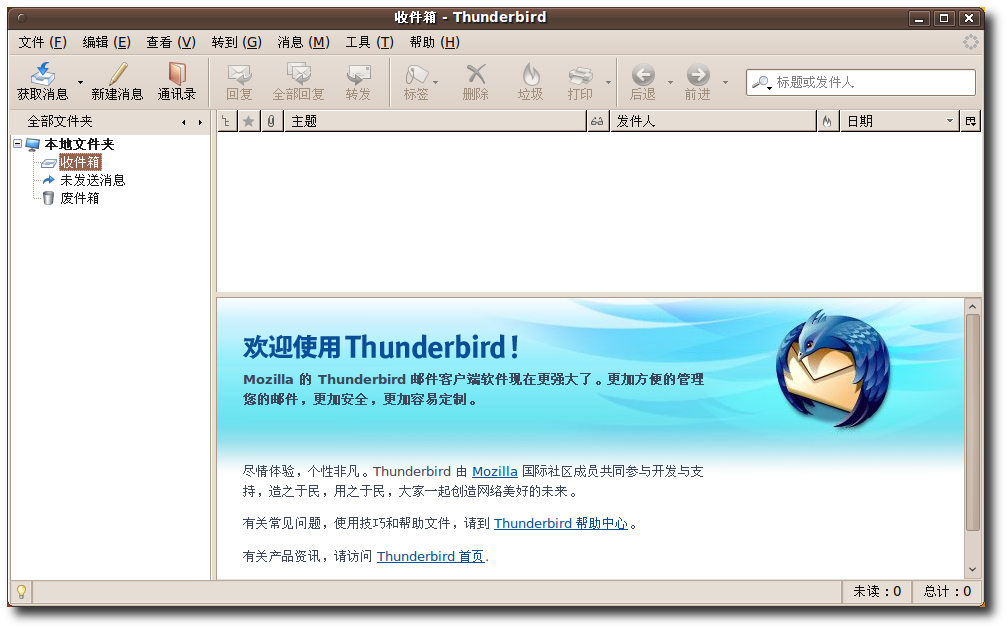Click the message pane scrollbar thumb

tap(973, 422)
